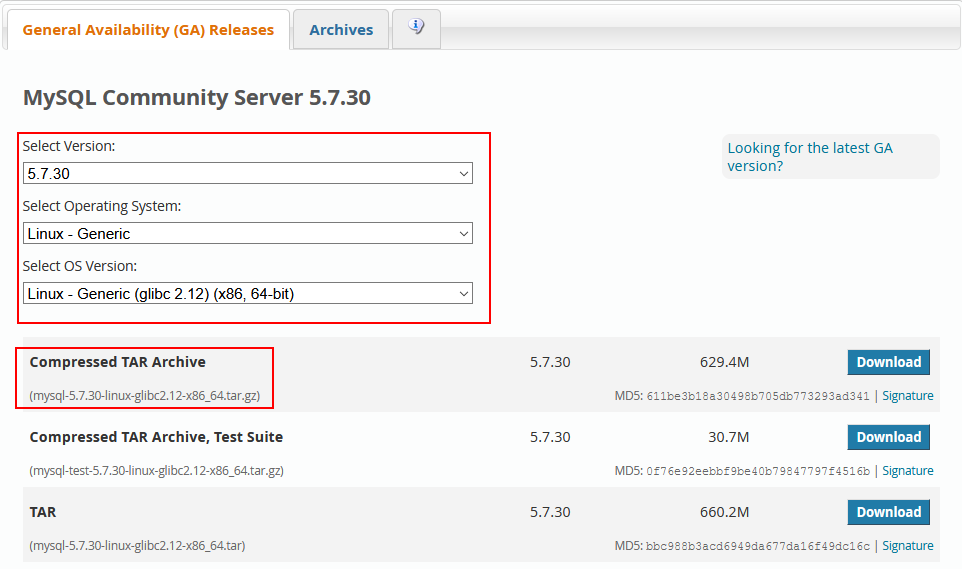Open Signature link for the TAR row

[907, 546]
